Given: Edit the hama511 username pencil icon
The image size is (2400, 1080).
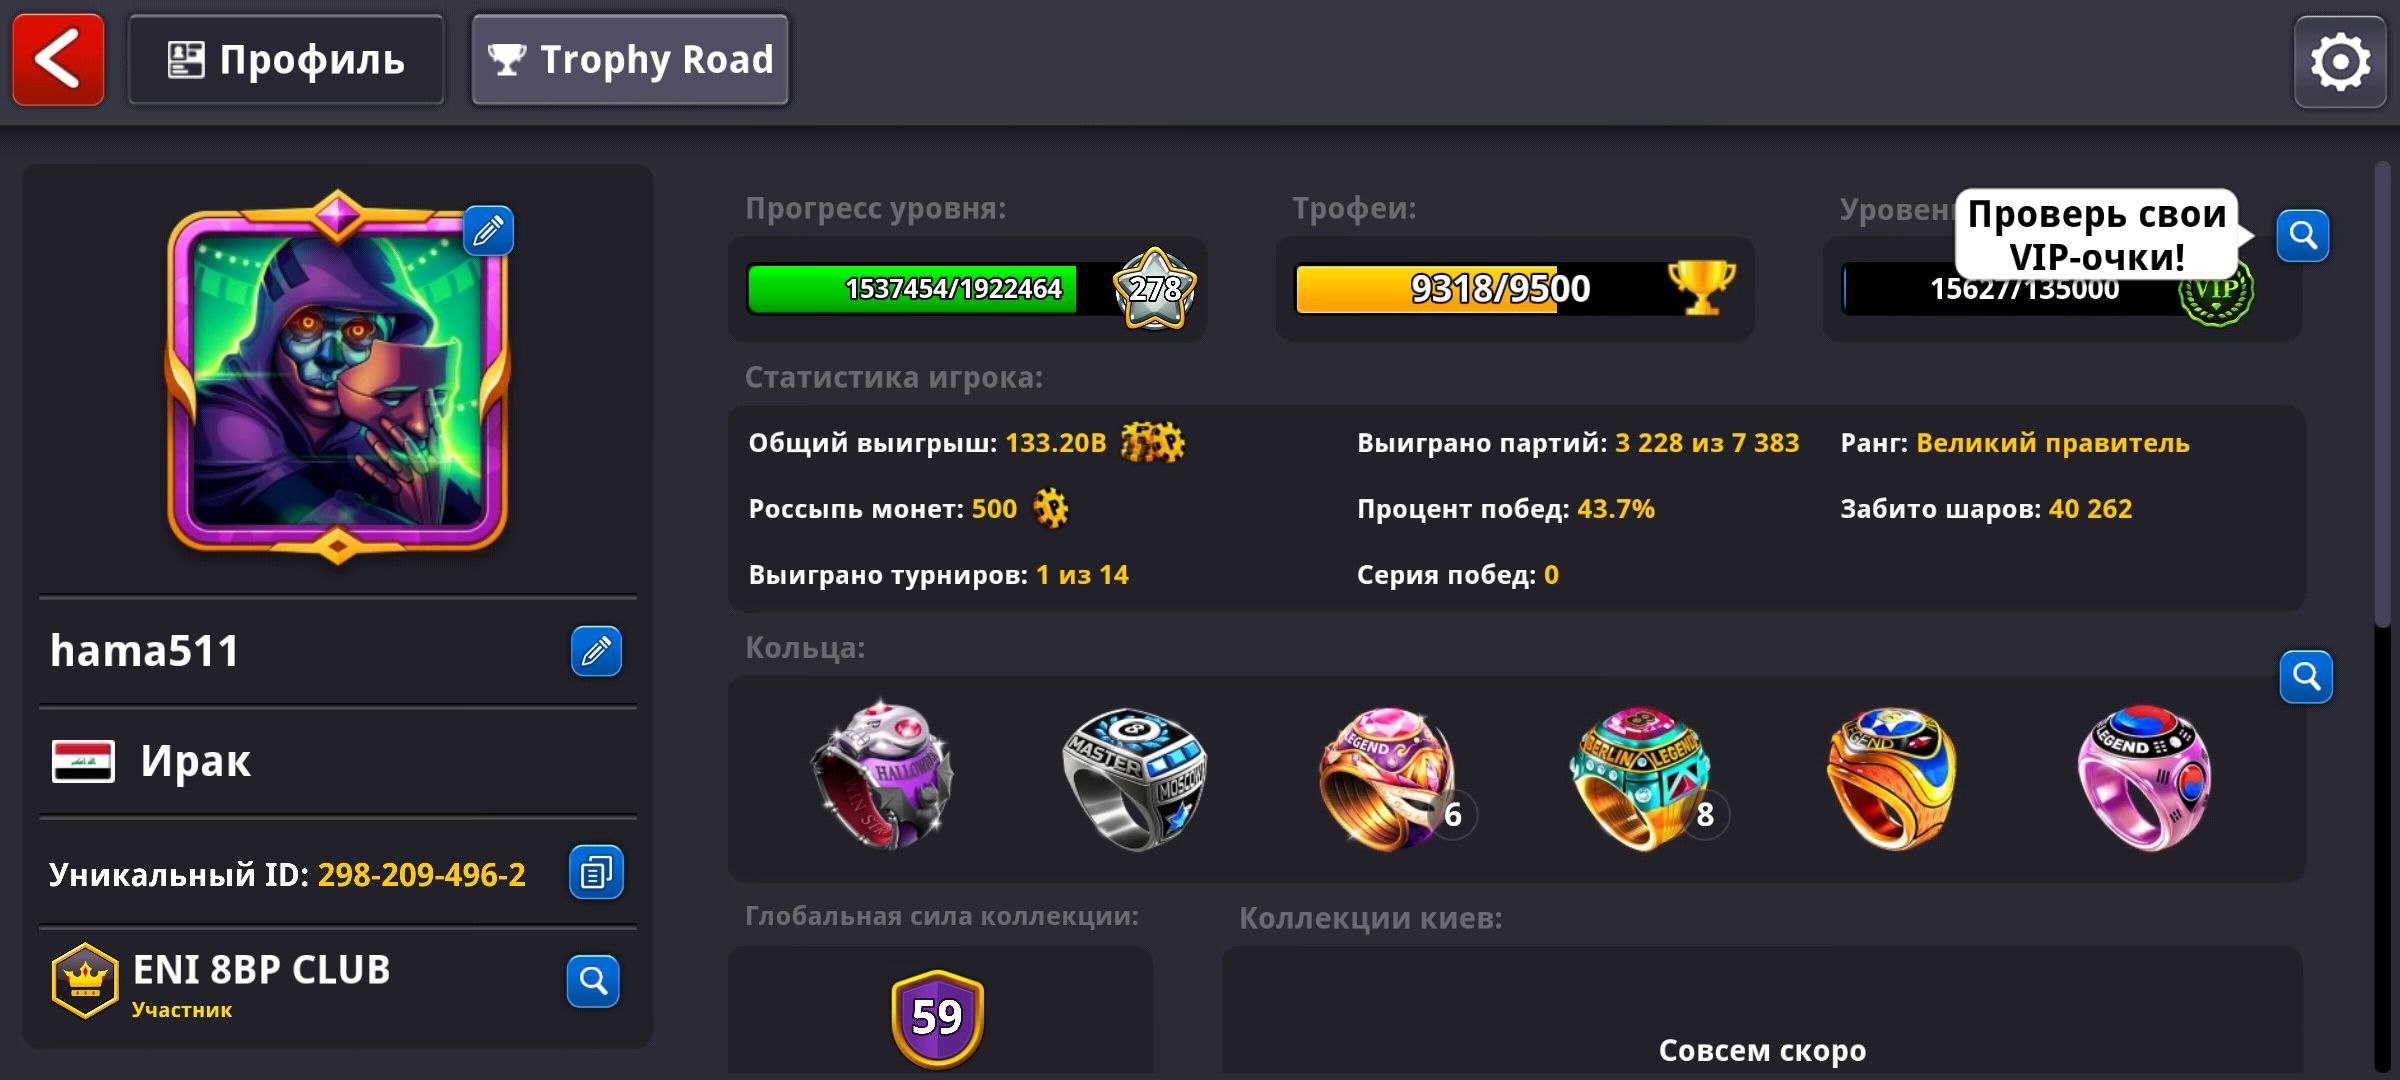Looking at the screenshot, I should [x=596, y=651].
